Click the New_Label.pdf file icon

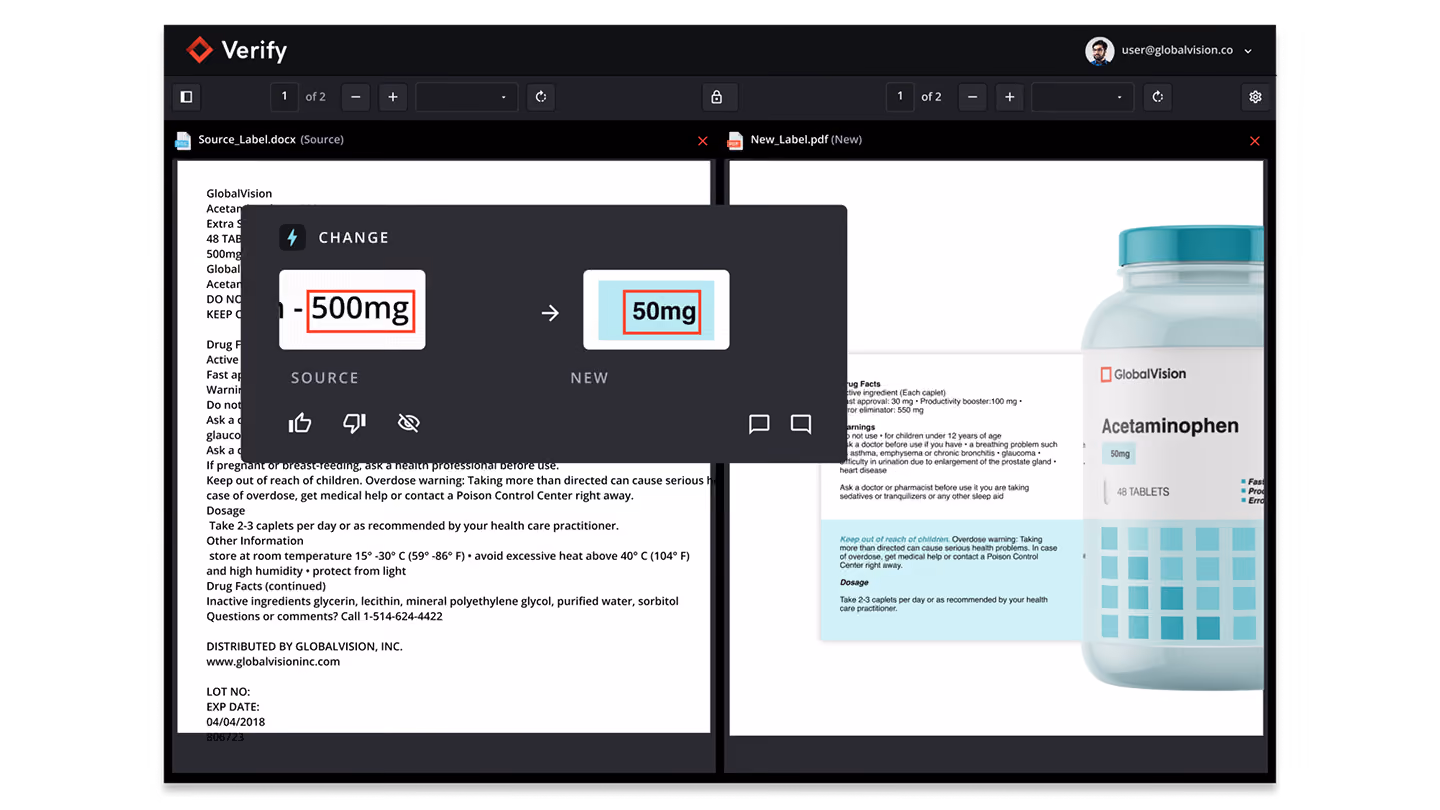[735, 140]
